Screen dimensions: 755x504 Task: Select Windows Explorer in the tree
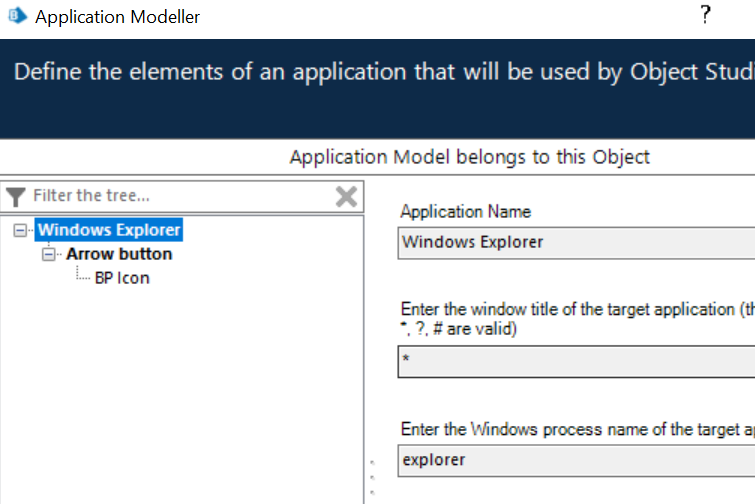click(x=109, y=230)
